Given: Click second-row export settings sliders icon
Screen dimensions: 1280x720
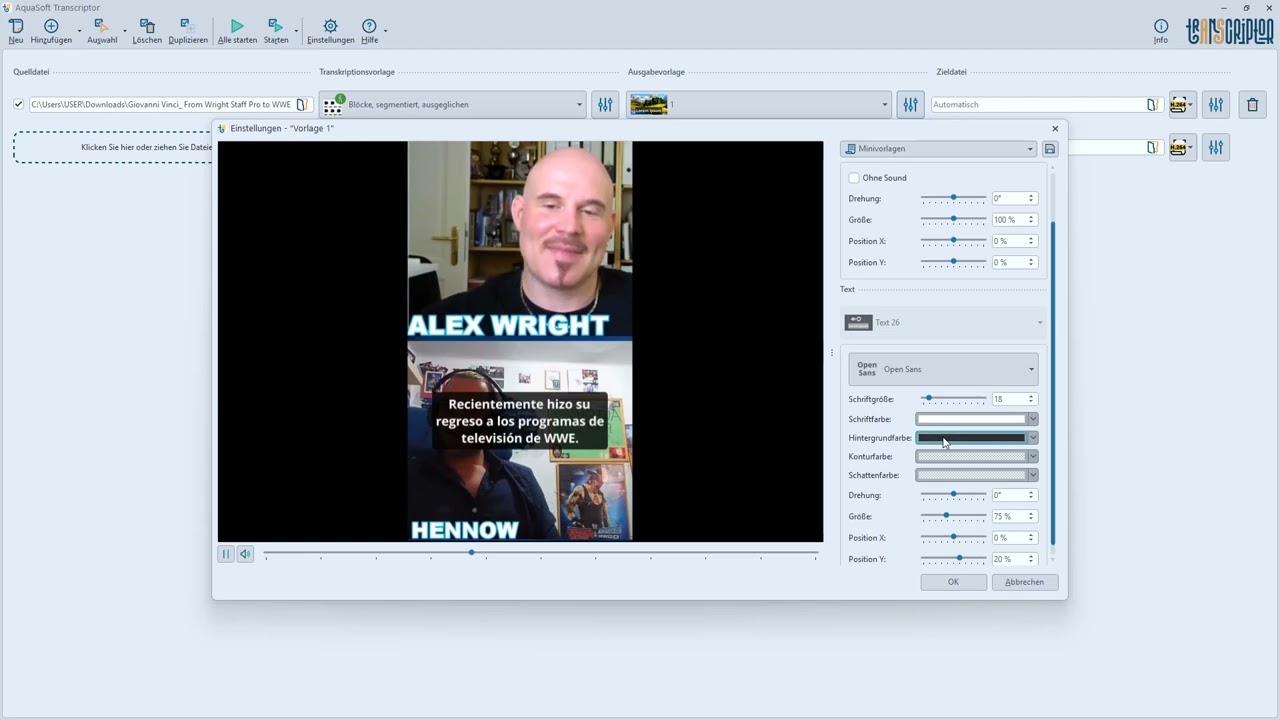Looking at the screenshot, I should [1215, 148].
